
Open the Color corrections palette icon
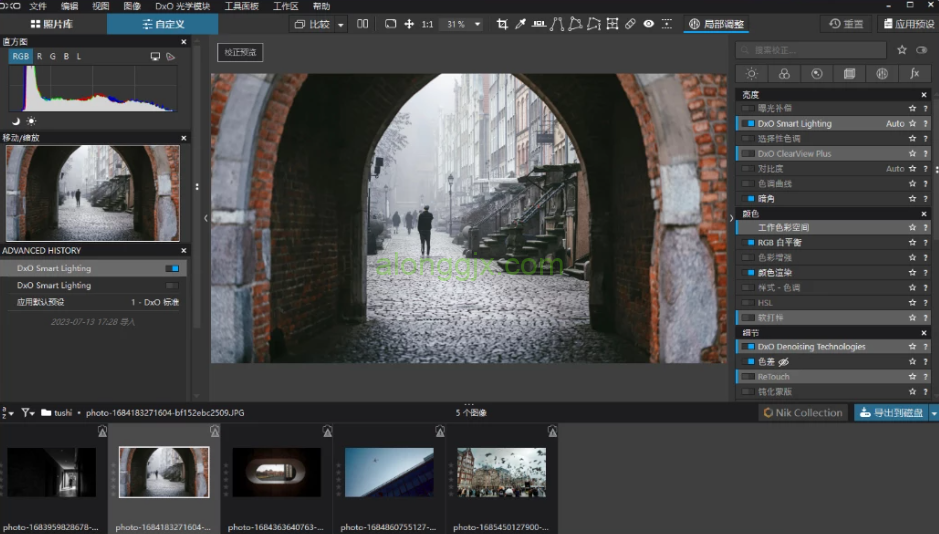click(784, 73)
